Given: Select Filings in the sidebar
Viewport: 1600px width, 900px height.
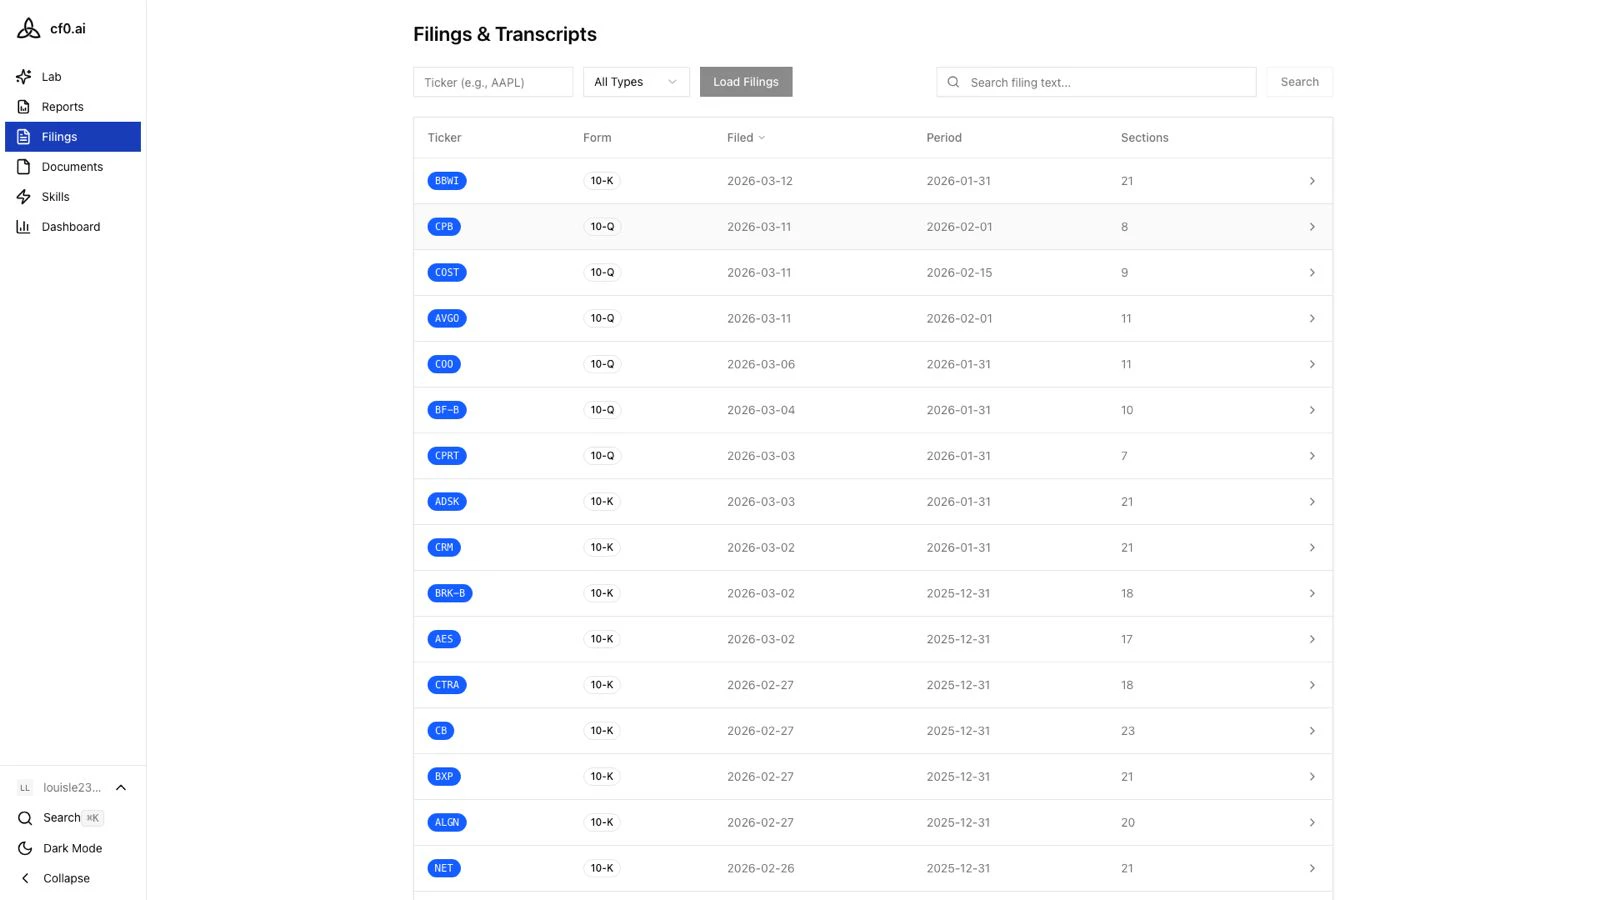Looking at the screenshot, I should click(x=73, y=137).
